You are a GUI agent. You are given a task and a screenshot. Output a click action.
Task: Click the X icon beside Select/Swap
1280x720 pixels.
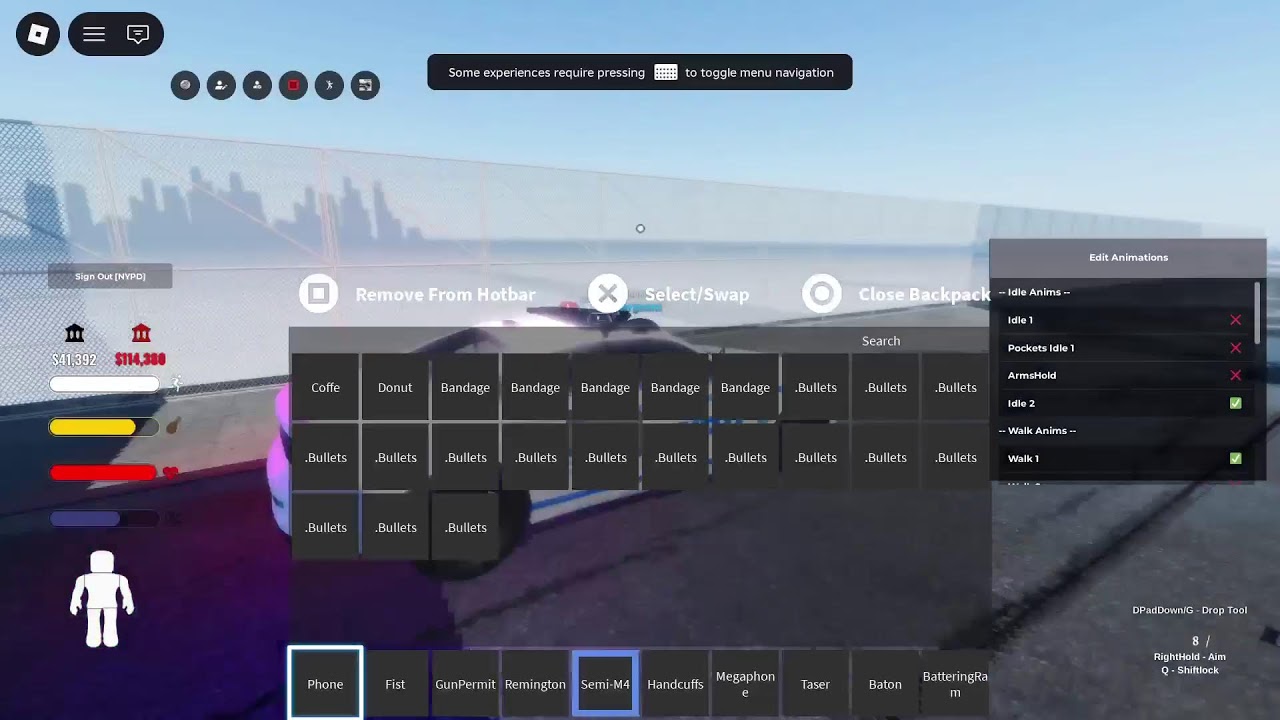607,294
